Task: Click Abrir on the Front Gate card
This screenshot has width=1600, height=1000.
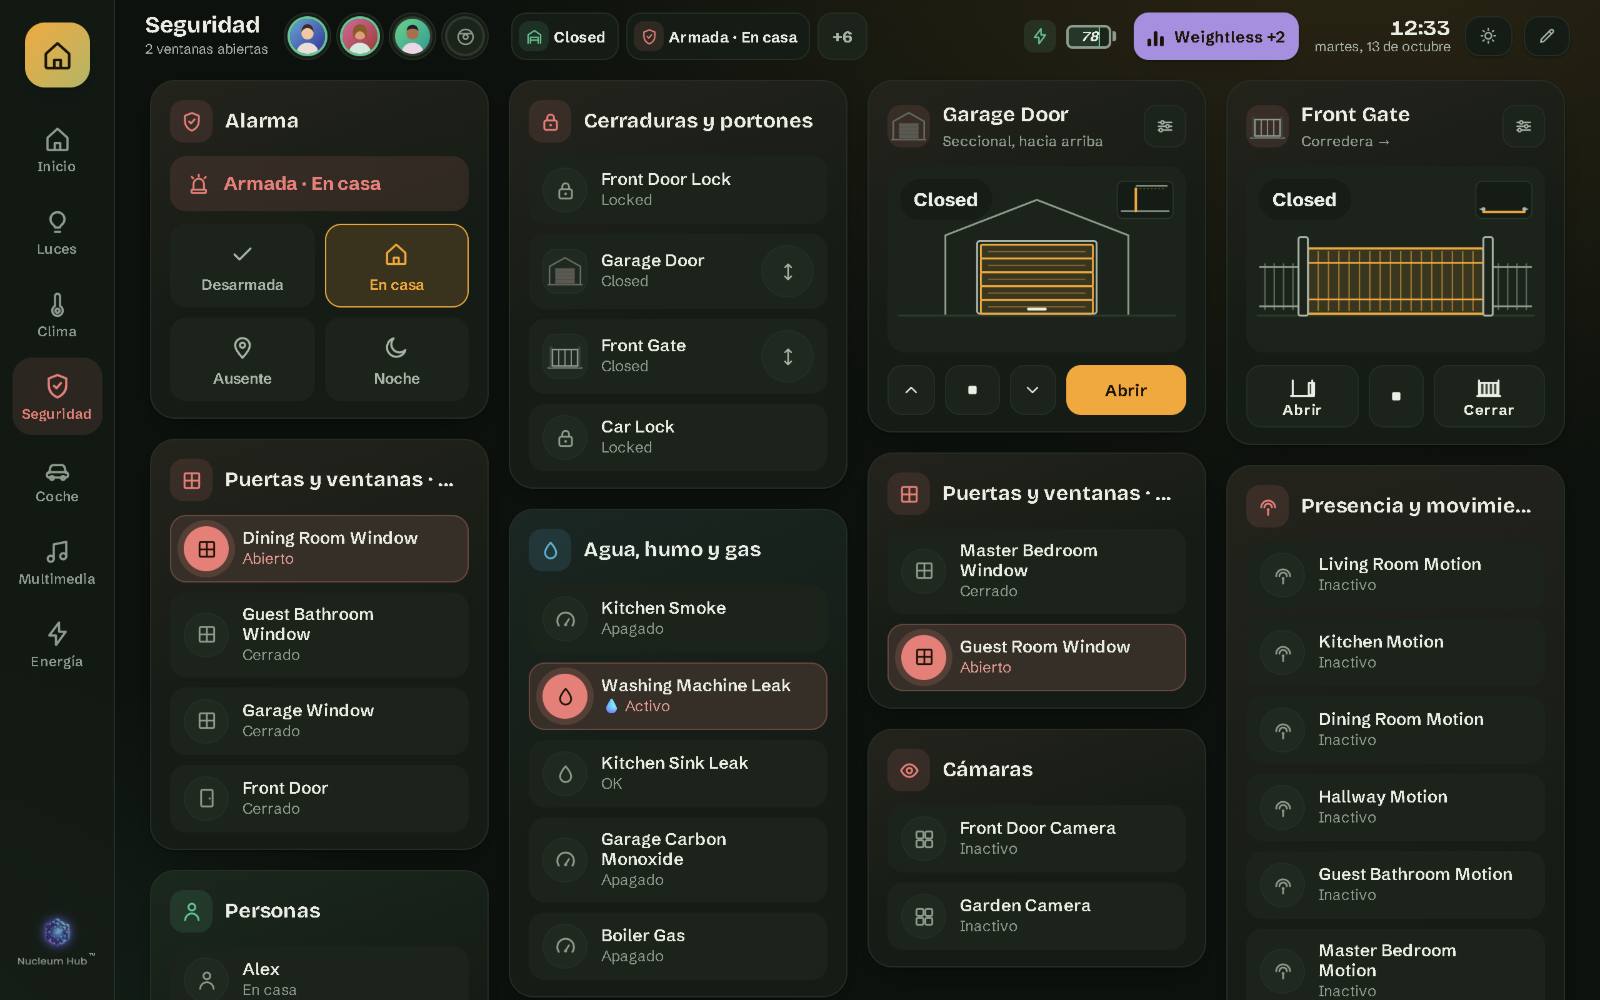Action: (1302, 396)
